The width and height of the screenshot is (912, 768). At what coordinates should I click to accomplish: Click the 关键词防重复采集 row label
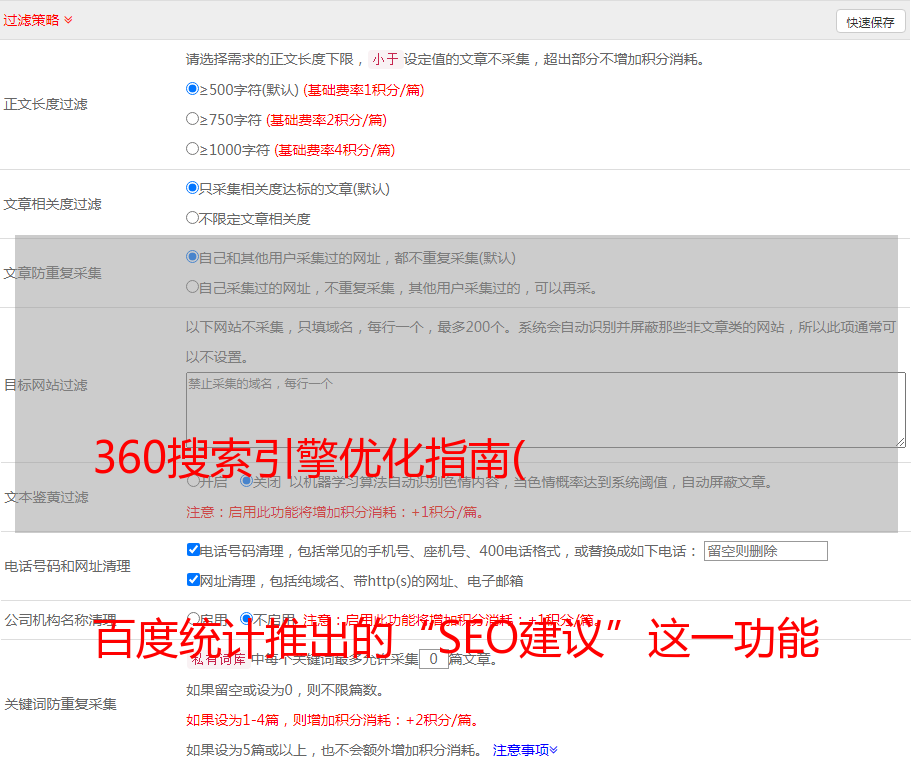coord(60,704)
